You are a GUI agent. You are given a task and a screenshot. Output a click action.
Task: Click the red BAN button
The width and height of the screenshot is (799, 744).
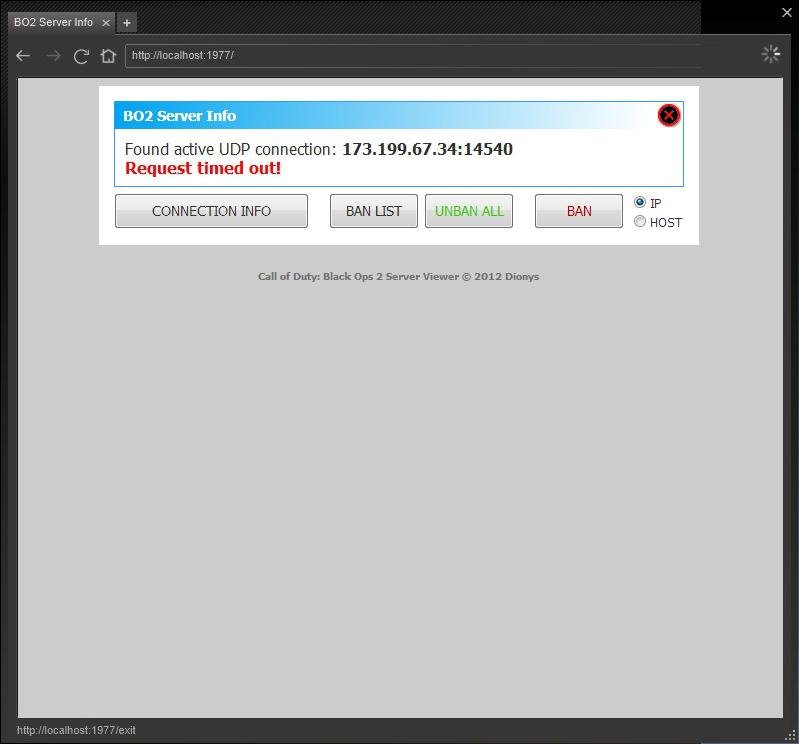[x=579, y=211]
